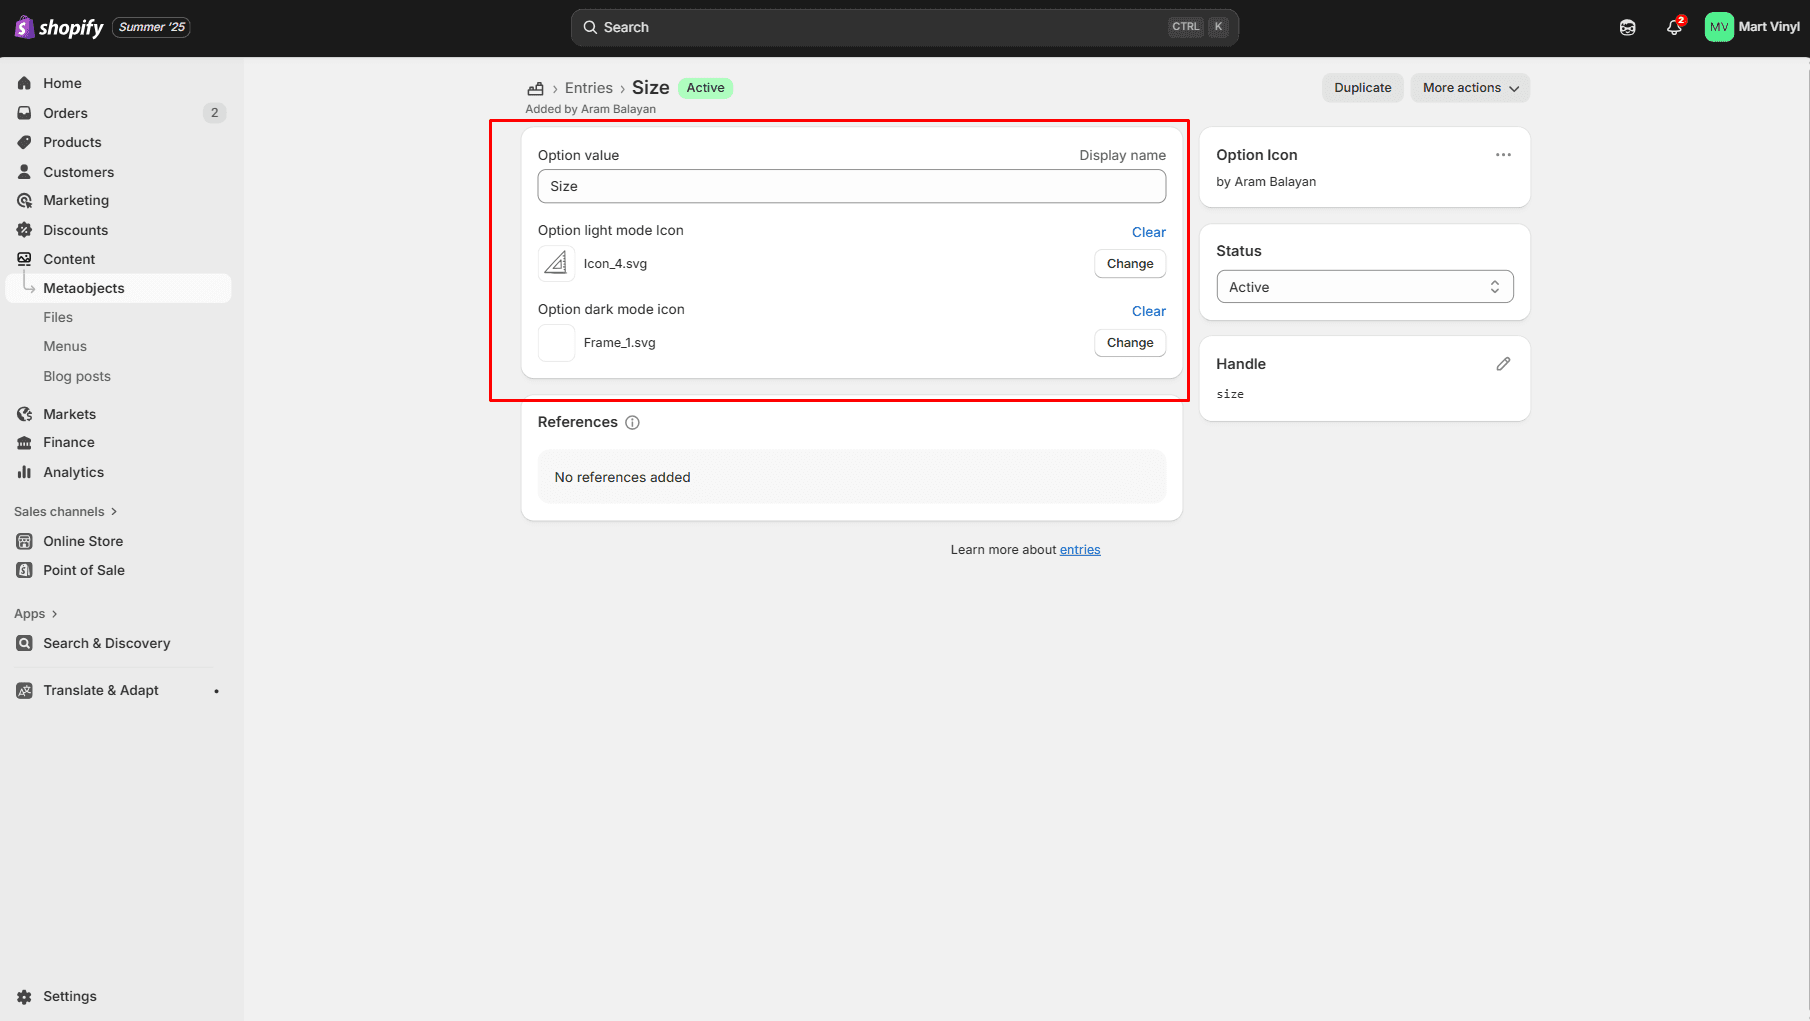This screenshot has height=1021, width=1810.
Task: Expand the More actions dropdown
Action: (1469, 88)
